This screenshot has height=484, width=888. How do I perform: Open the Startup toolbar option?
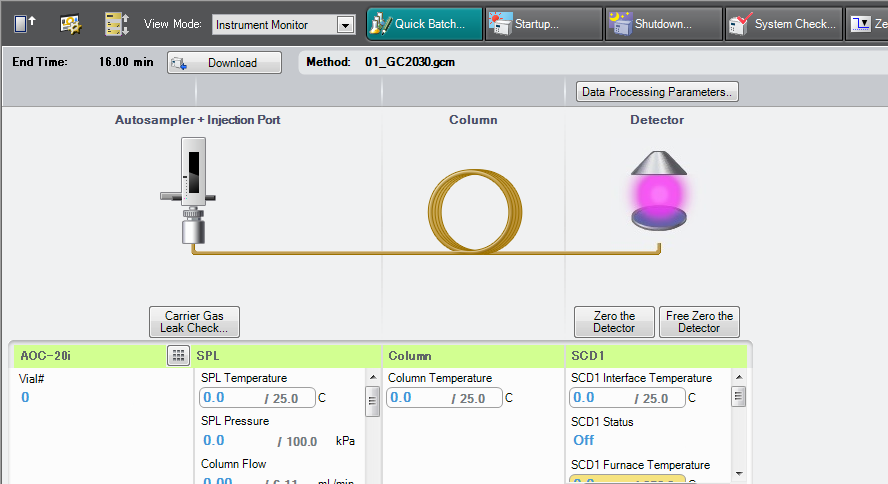click(x=543, y=24)
